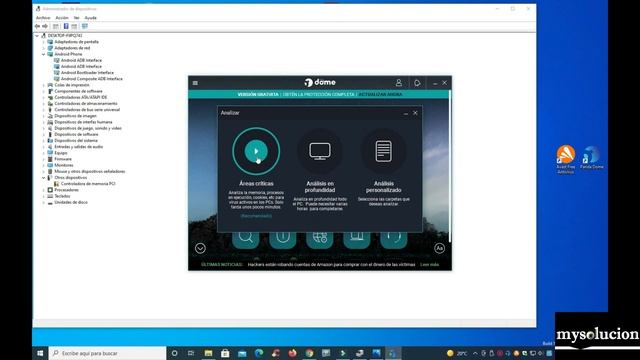This screenshot has width=640, height=360.
Task: Click ACTUALIZAR AHORA in the Panda Dome banner
Action: [x=380, y=94]
